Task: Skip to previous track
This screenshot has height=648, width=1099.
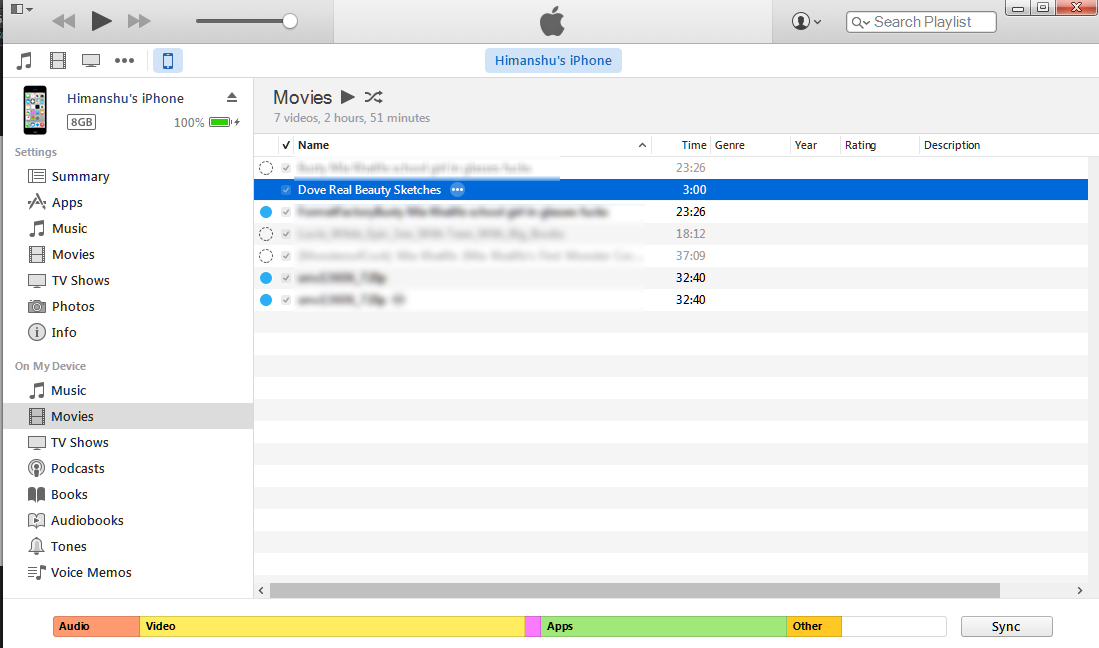Action: [x=64, y=21]
